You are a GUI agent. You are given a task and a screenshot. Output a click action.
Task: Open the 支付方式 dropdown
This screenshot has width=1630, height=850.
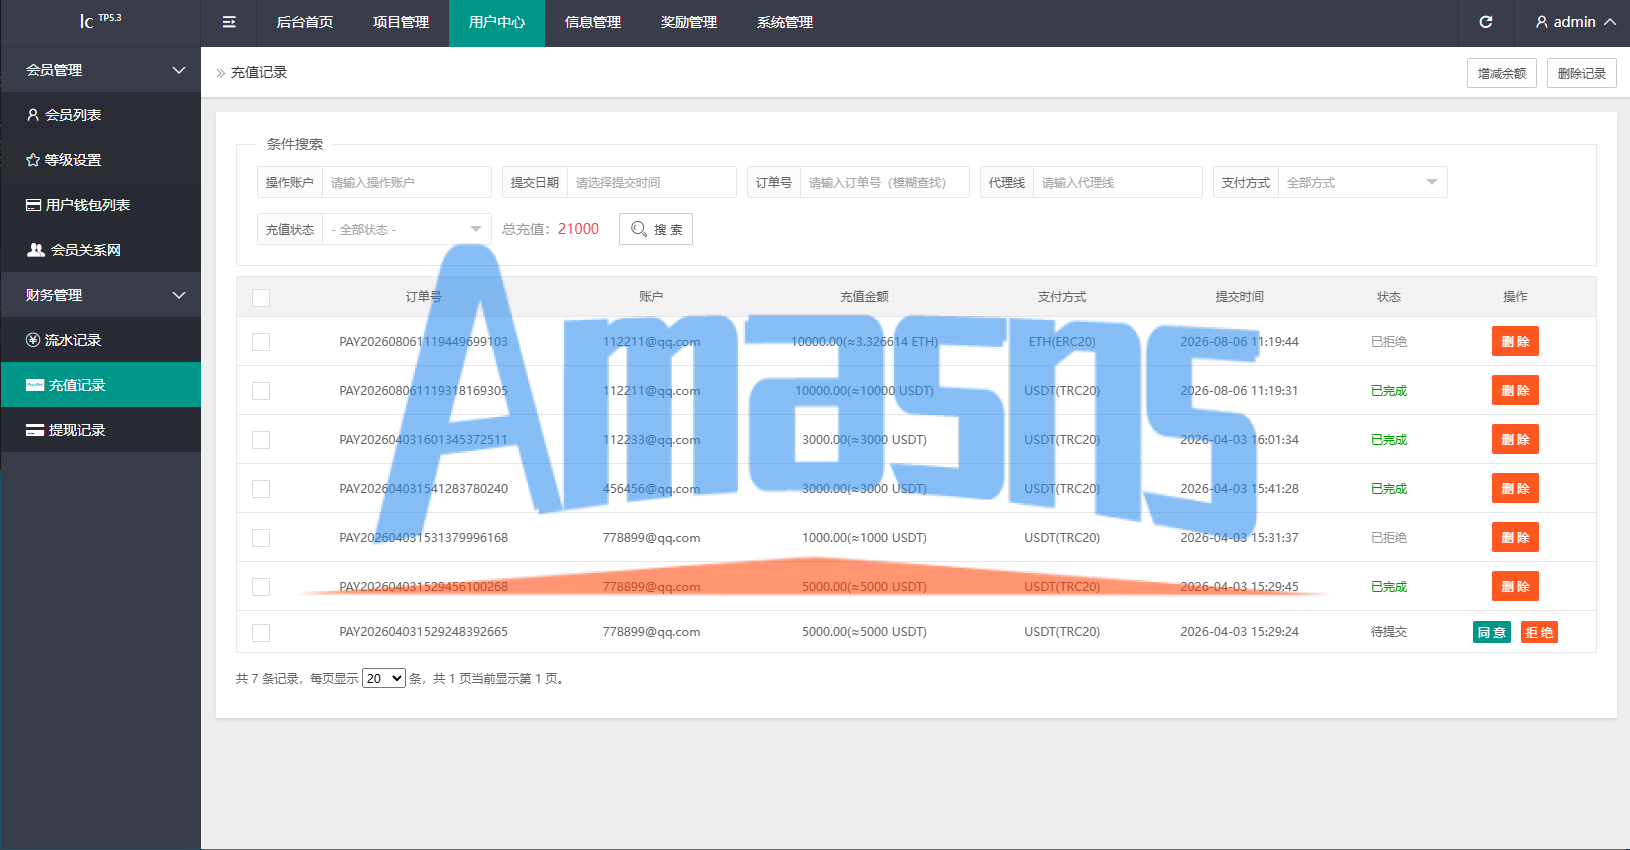[1362, 182]
